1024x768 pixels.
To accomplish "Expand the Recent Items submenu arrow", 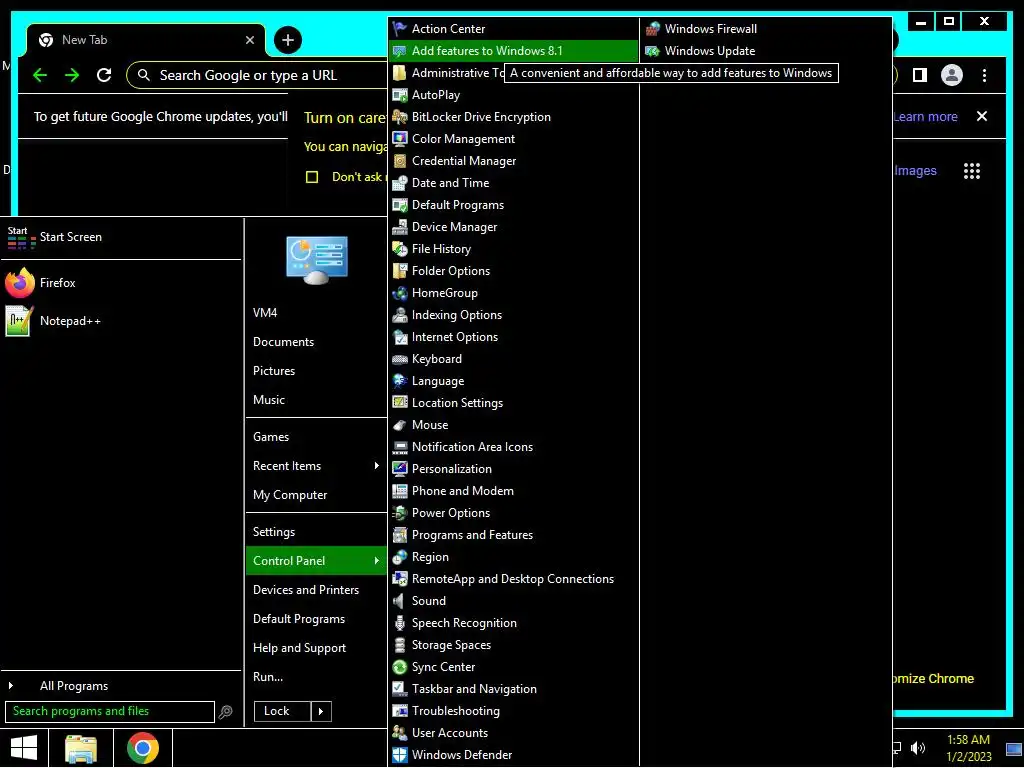I will click(377, 466).
